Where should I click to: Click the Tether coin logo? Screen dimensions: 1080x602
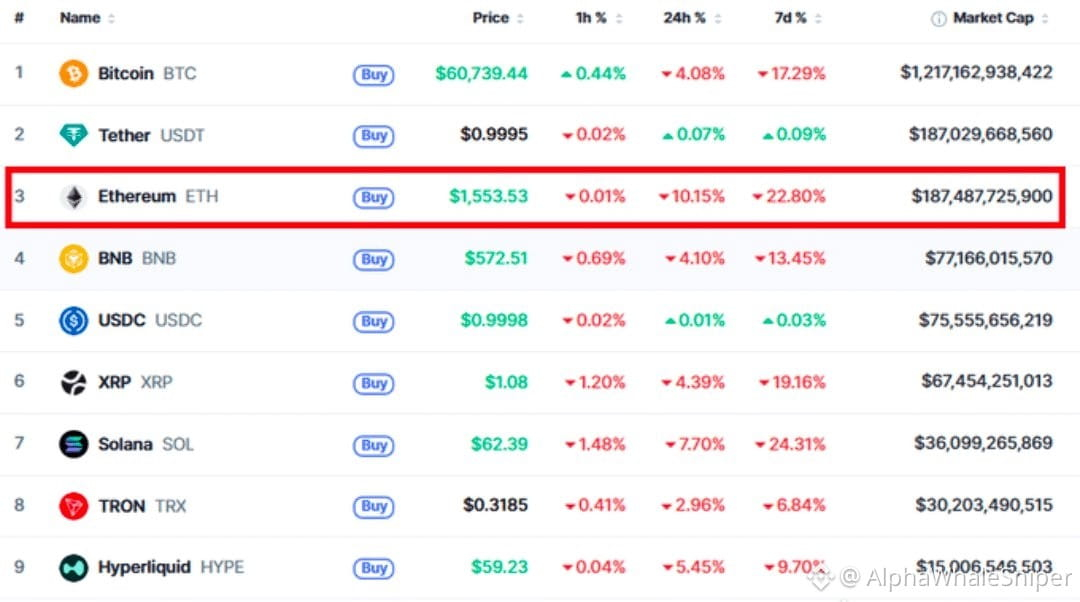pyautogui.click(x=73, y=135)
